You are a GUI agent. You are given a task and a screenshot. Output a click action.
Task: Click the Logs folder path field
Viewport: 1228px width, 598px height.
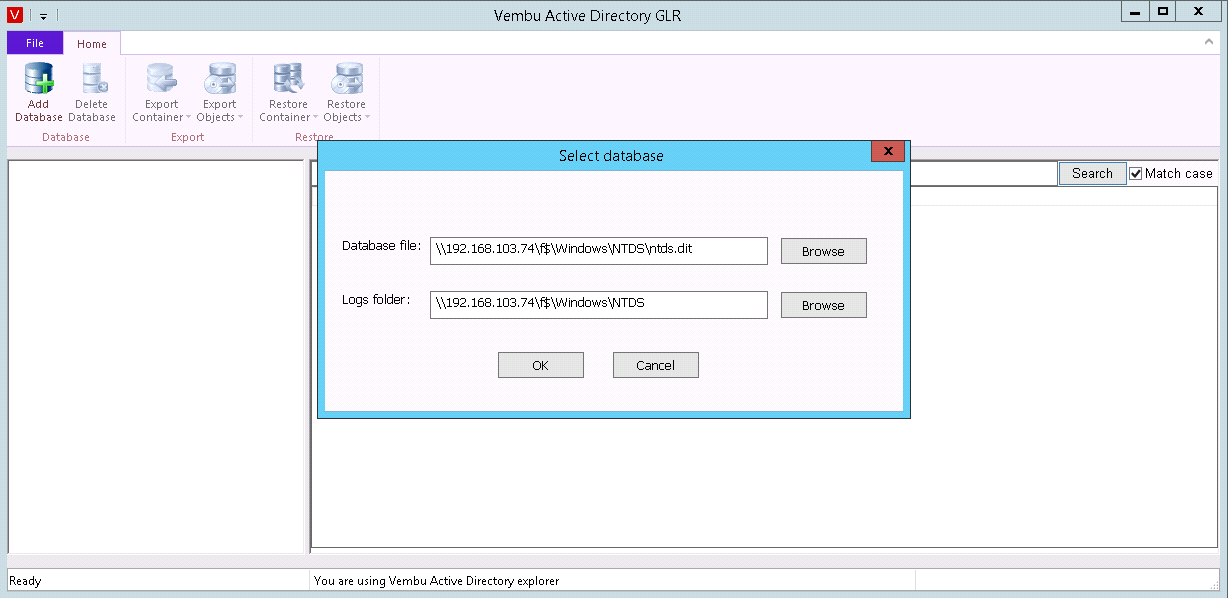pos(599,305)
